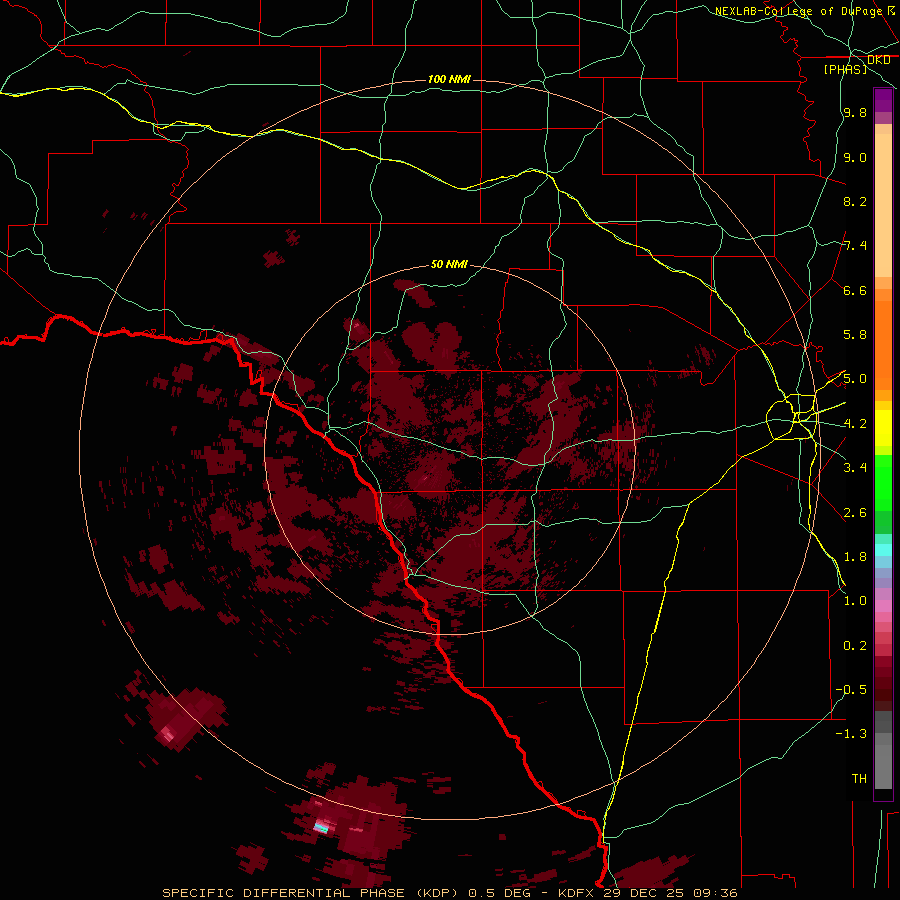The image size is (900, 900).
Task: Click the yellow segment of the color bar
Action: point(883,428)
